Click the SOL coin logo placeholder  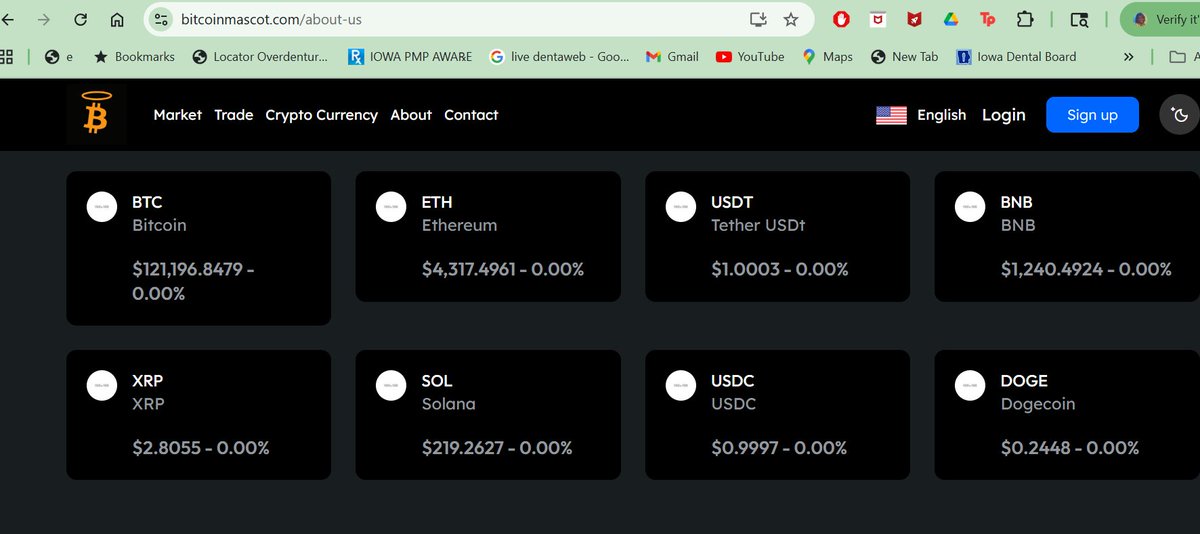click(392, 386)
